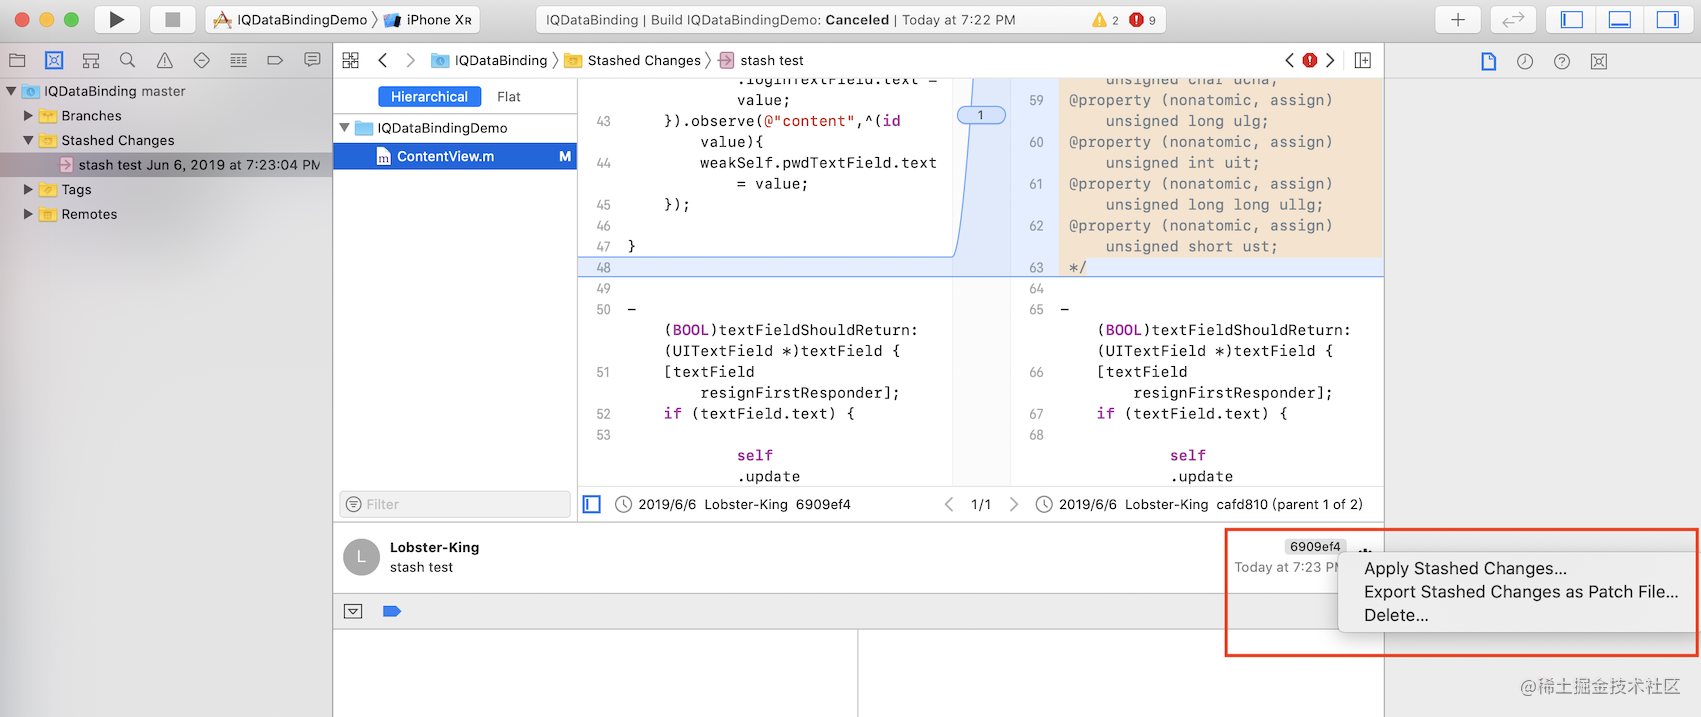Click the blue breakpoint tag icon in debug bar

coord(392,611)
